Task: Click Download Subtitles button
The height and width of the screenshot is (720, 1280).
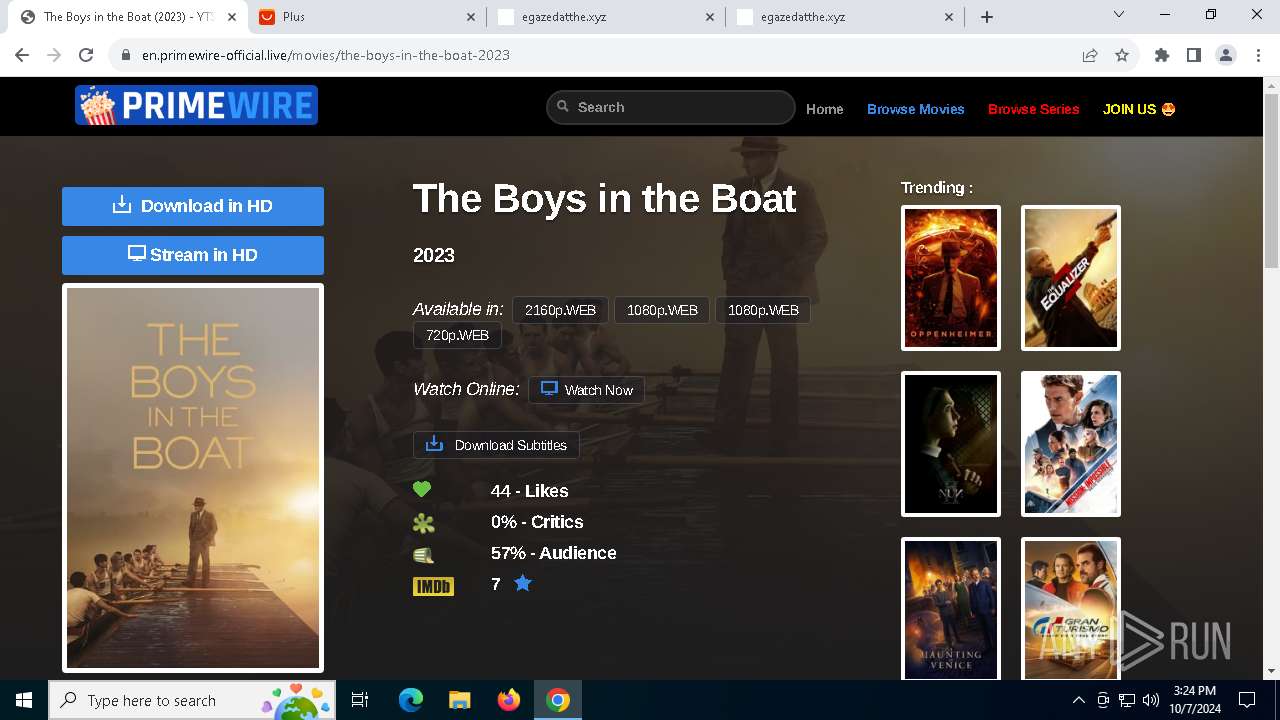Action: pyautogui.click(x=497, y=445)
